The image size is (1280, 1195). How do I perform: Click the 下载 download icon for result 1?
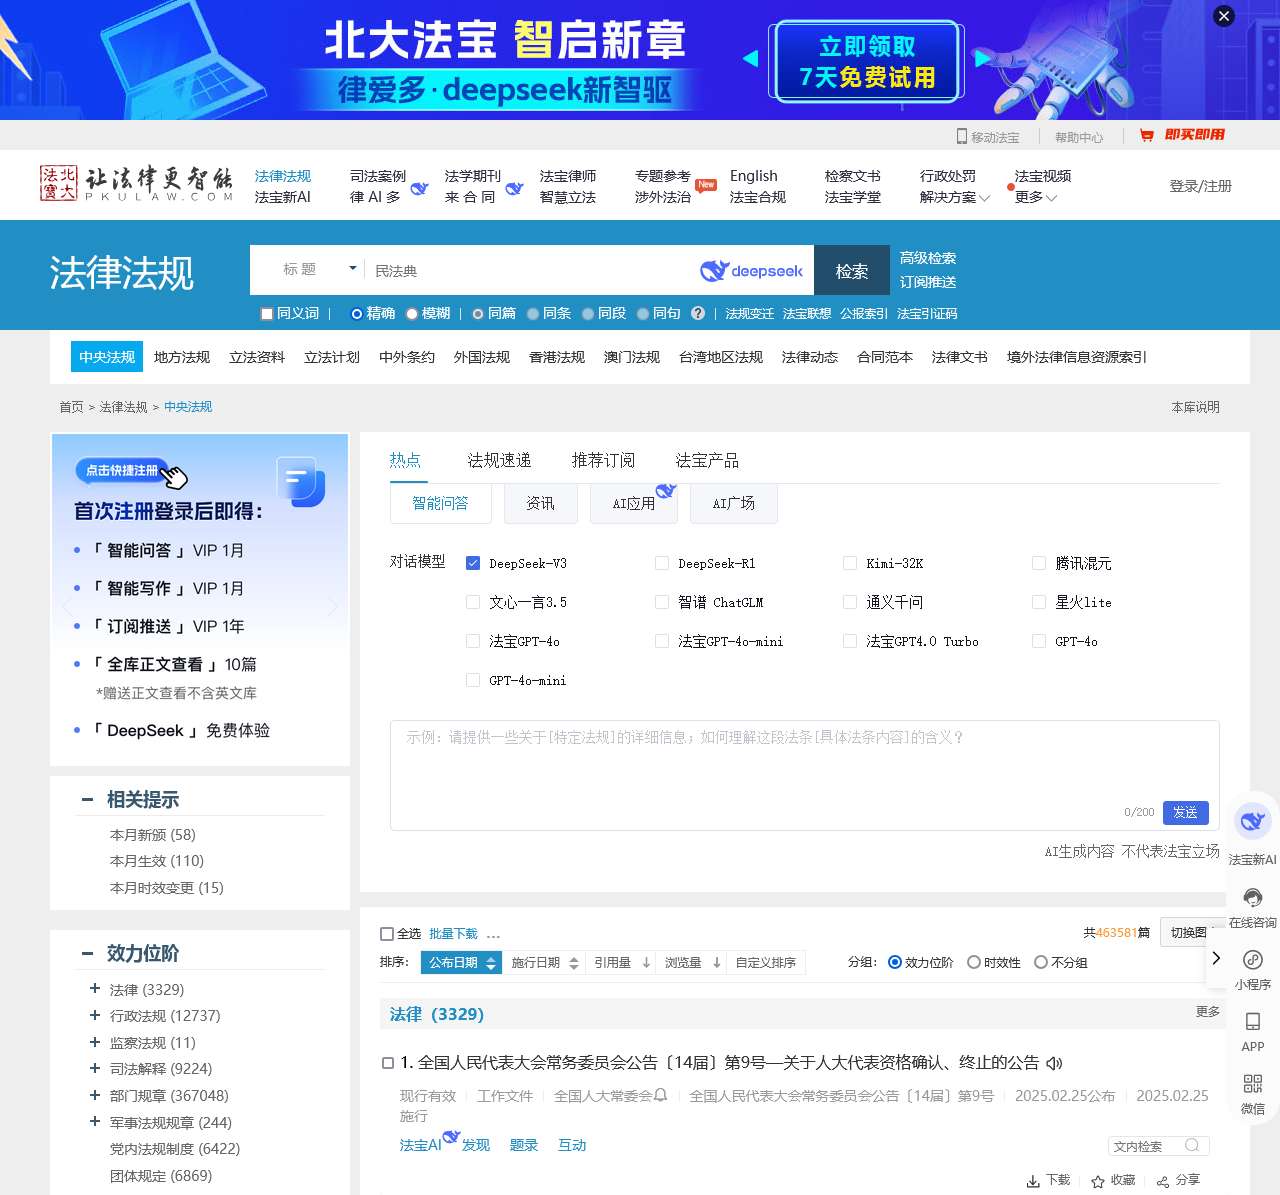click(1033, 1181)
